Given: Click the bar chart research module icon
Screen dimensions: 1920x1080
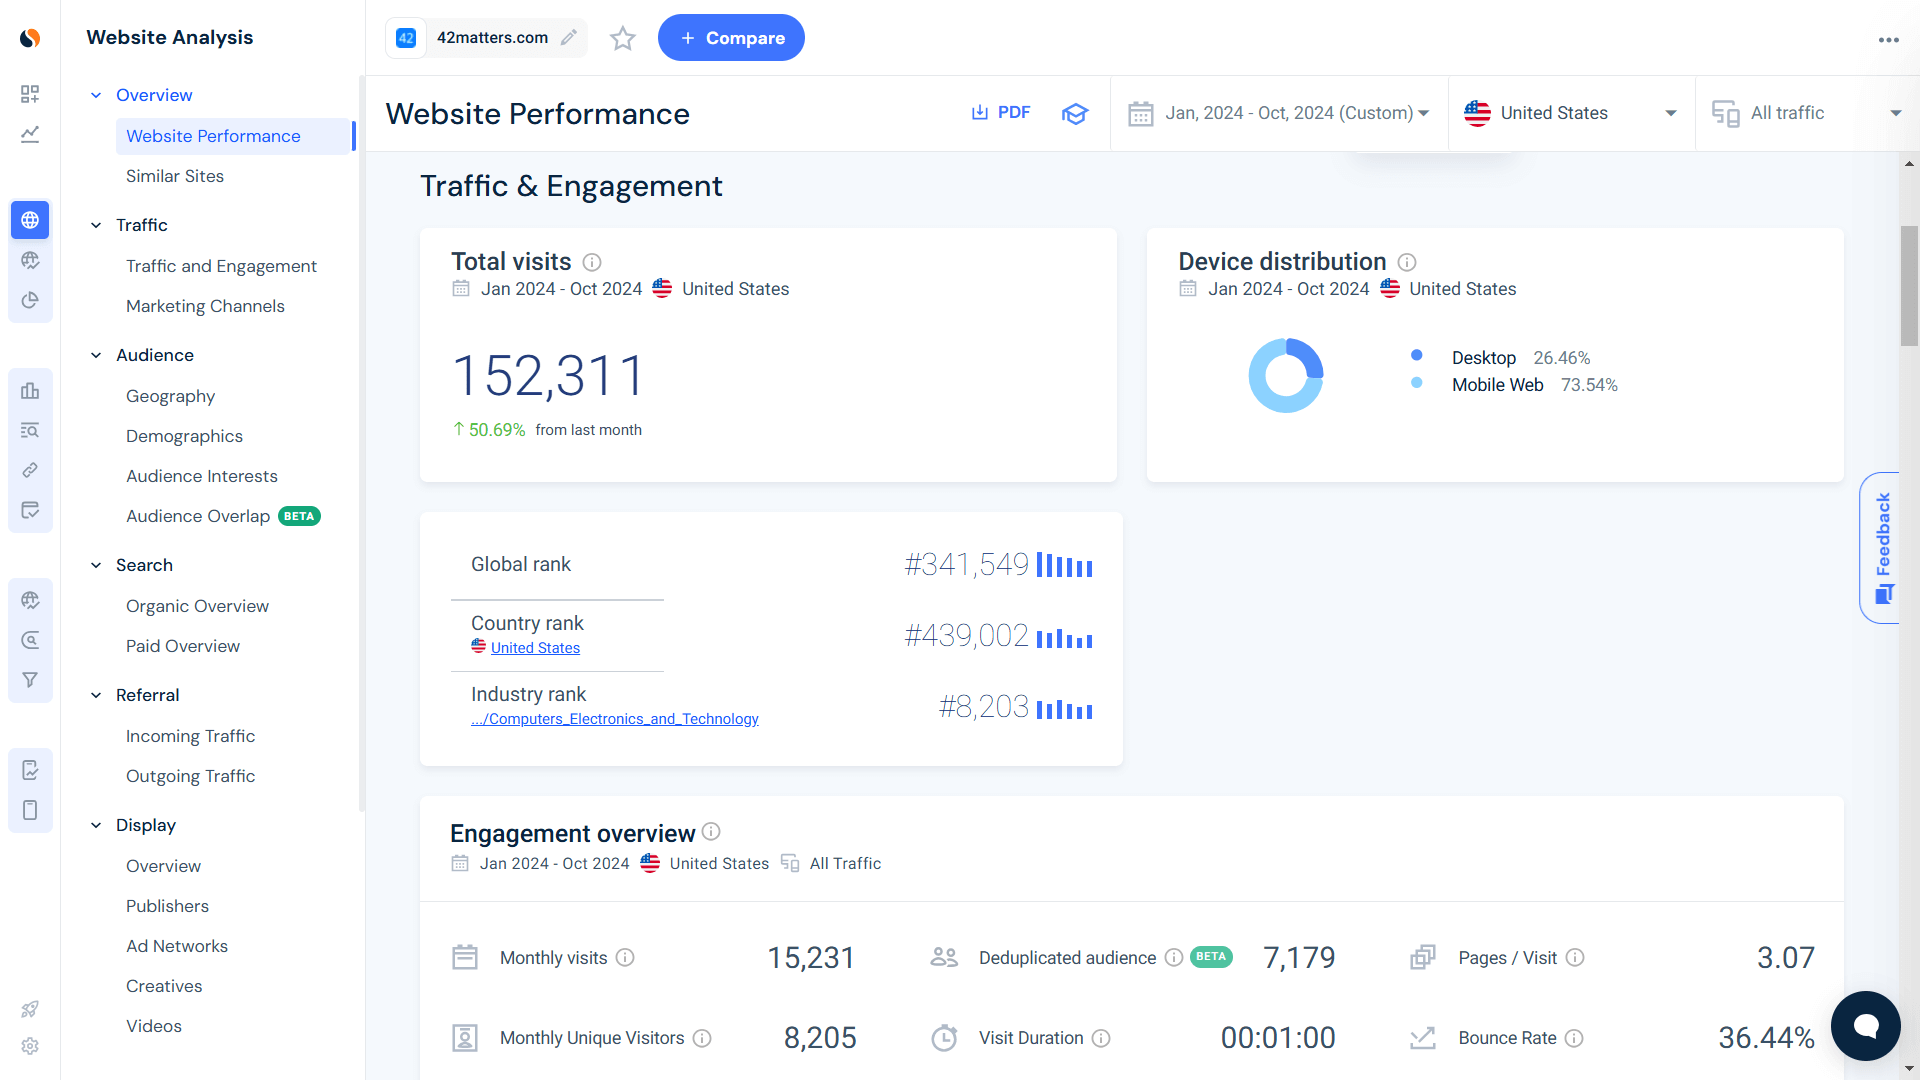Looking at the screenshot, I should (30, 390).
